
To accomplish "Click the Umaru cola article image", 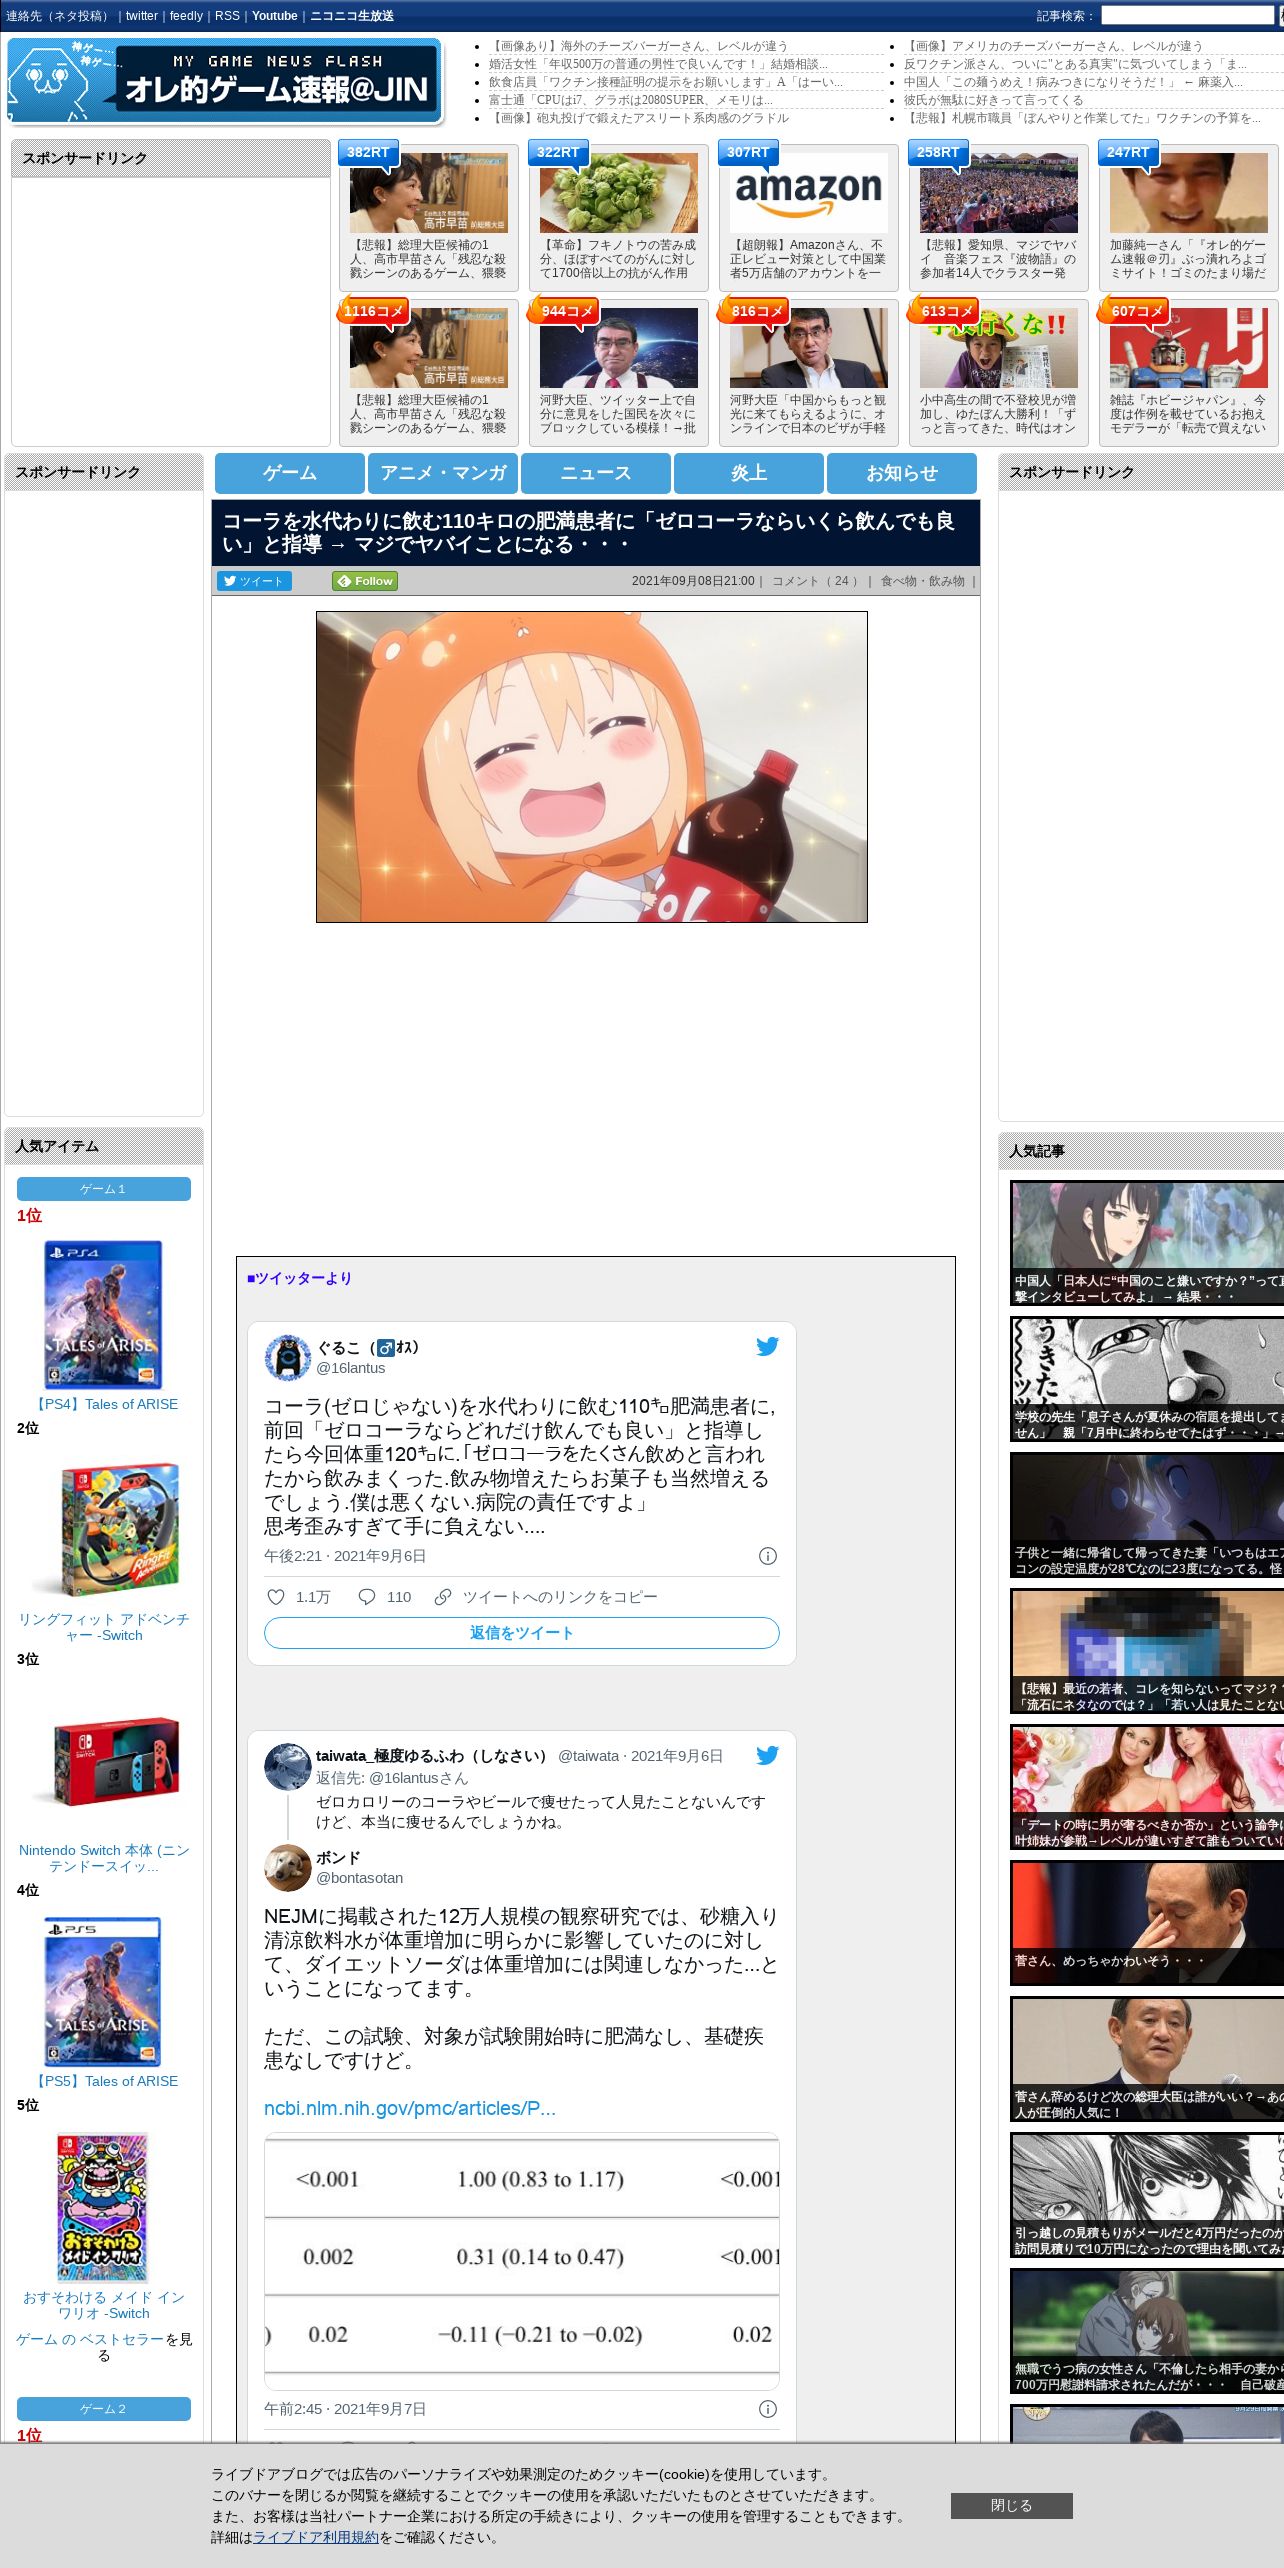I will click(x=592, y=767).
